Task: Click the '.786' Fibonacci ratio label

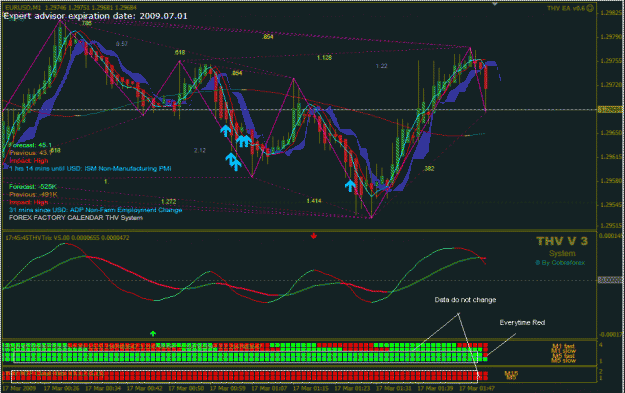Action: tap(86, 23)
